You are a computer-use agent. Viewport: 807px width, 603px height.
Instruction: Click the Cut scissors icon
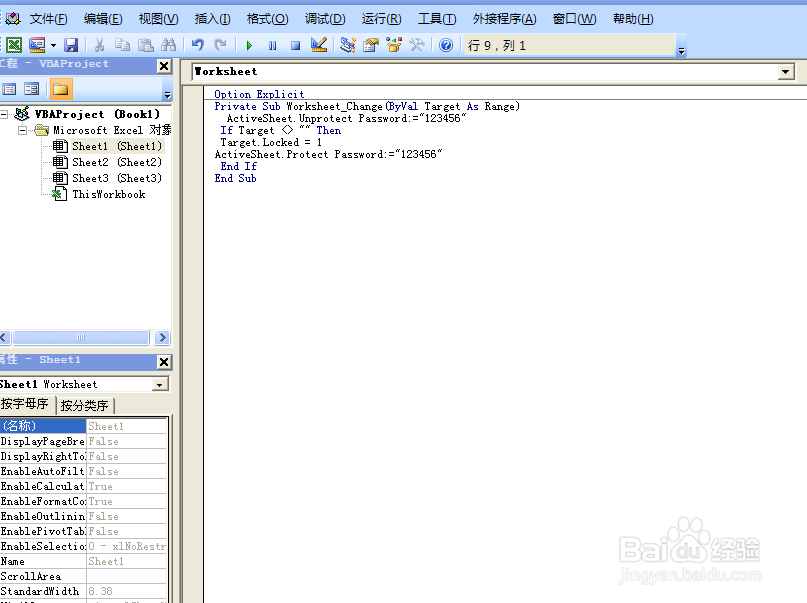point(99,45)
